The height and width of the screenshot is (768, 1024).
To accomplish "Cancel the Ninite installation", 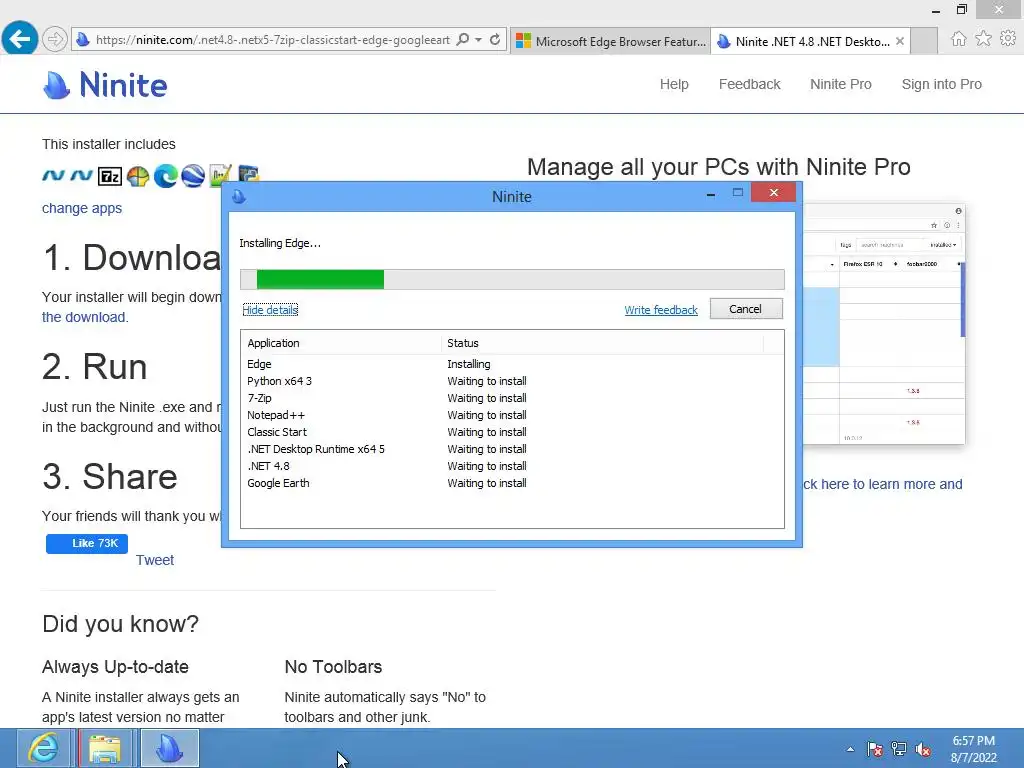I will [x=746, y=309].
